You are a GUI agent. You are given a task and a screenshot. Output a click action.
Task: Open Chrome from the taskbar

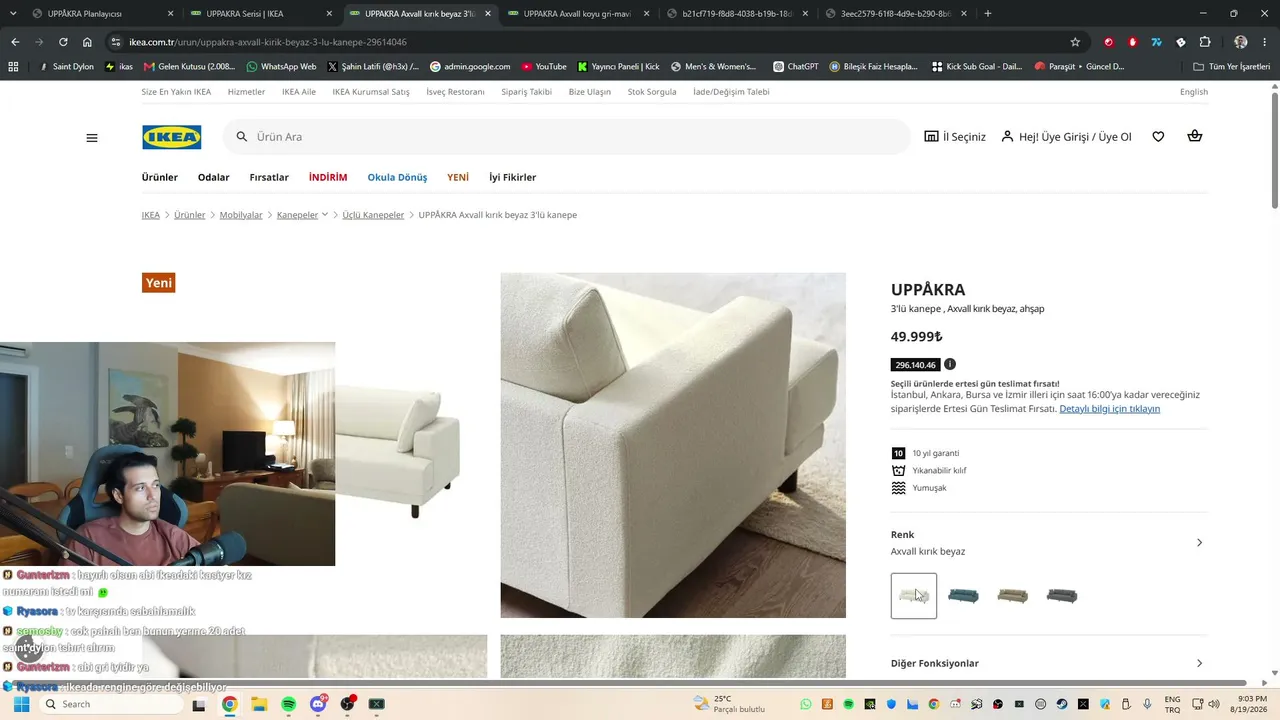[229, 704]
